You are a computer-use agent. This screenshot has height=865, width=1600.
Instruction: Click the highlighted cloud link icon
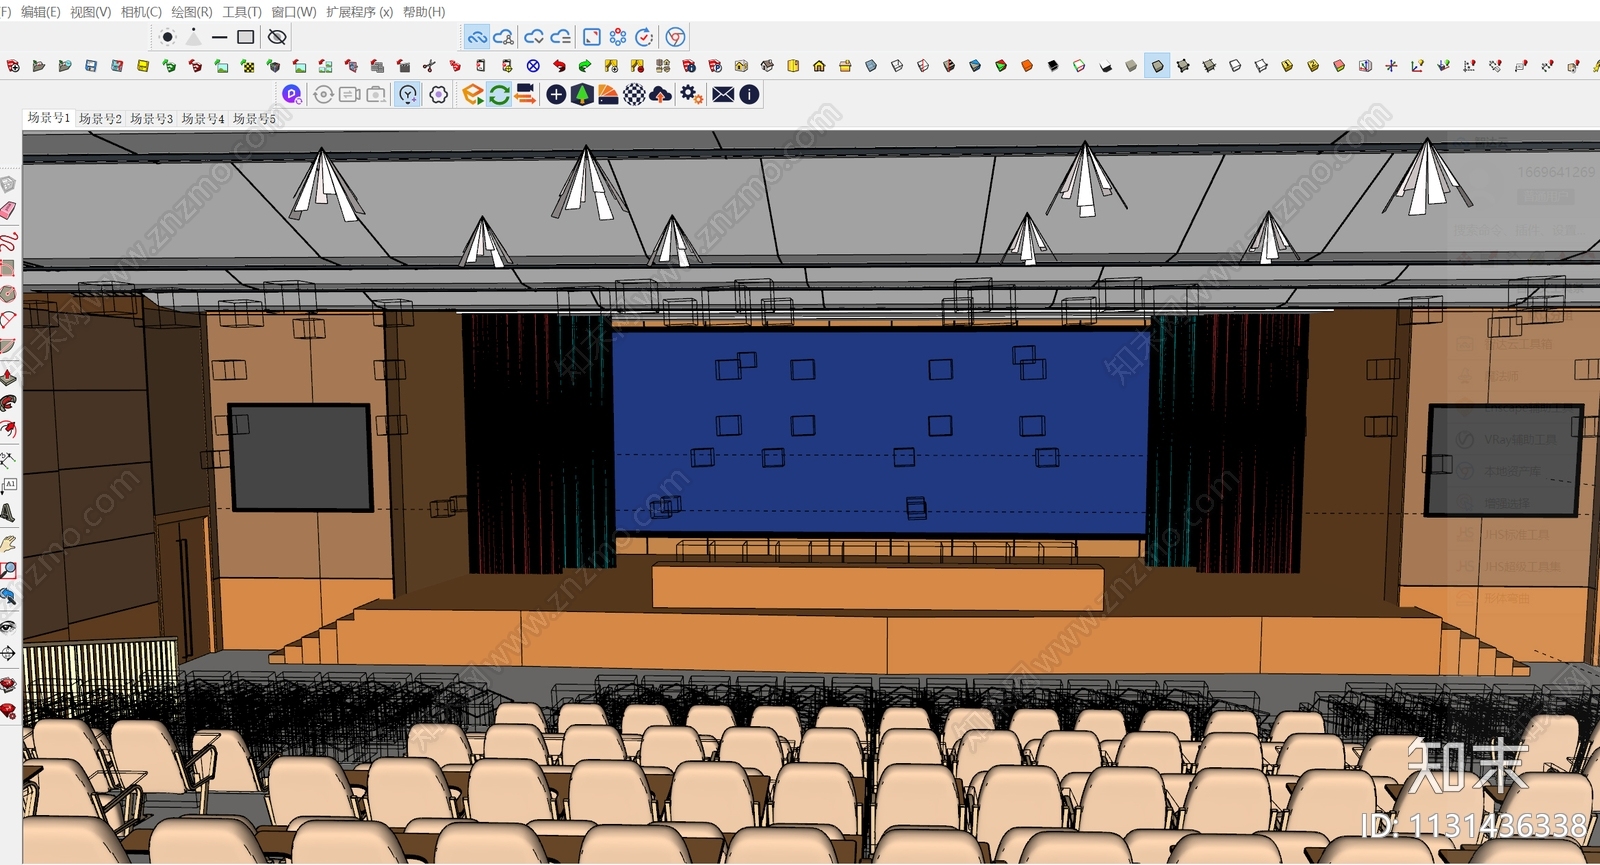[477, 37]
